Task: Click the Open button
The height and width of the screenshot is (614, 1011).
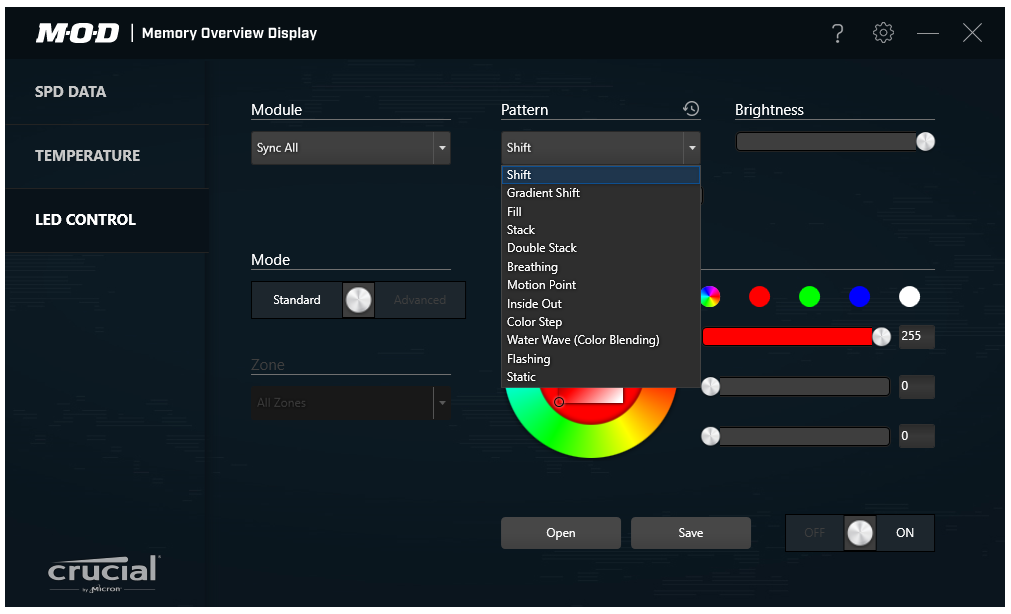Action: (561, 533)
